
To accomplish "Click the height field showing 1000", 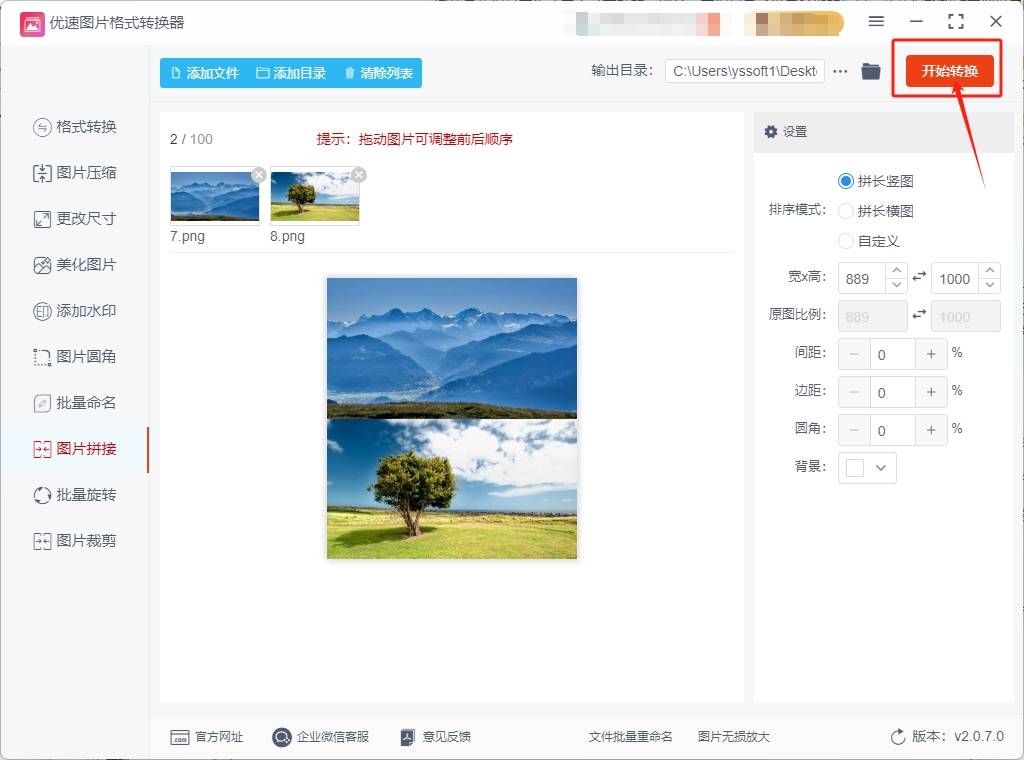I will coord(955,279).
